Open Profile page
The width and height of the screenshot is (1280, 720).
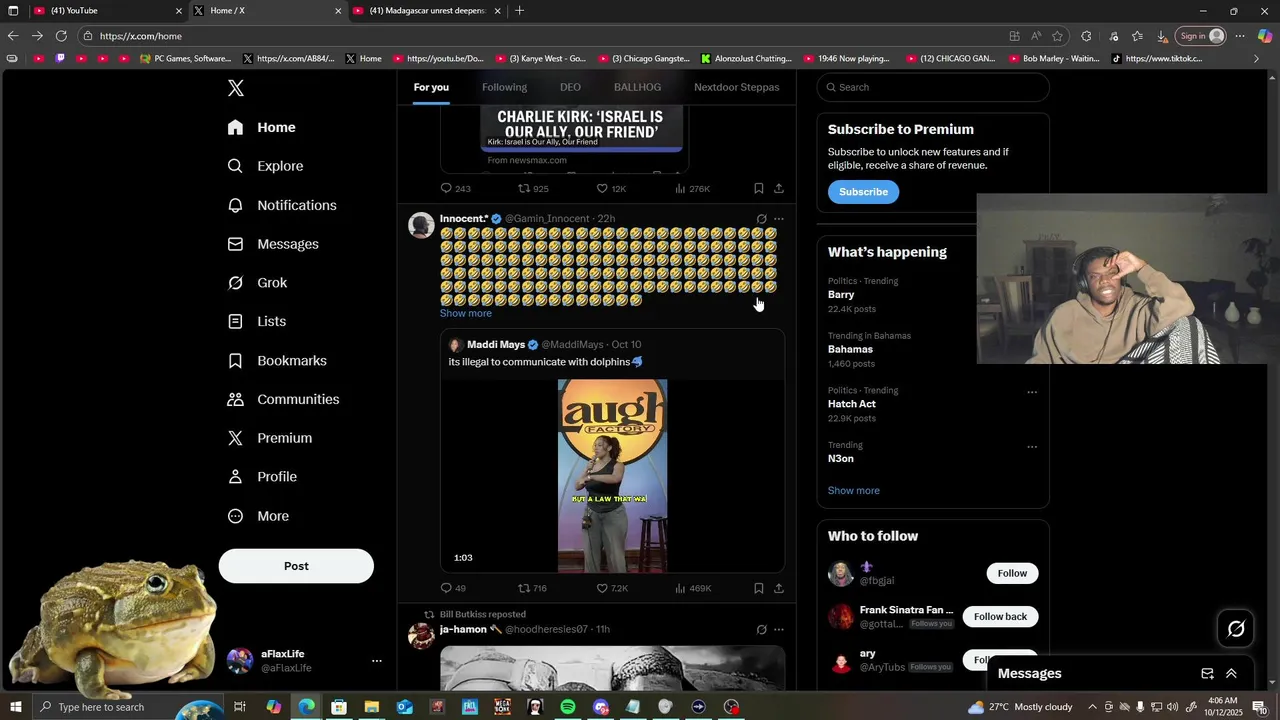coord(262,477)
